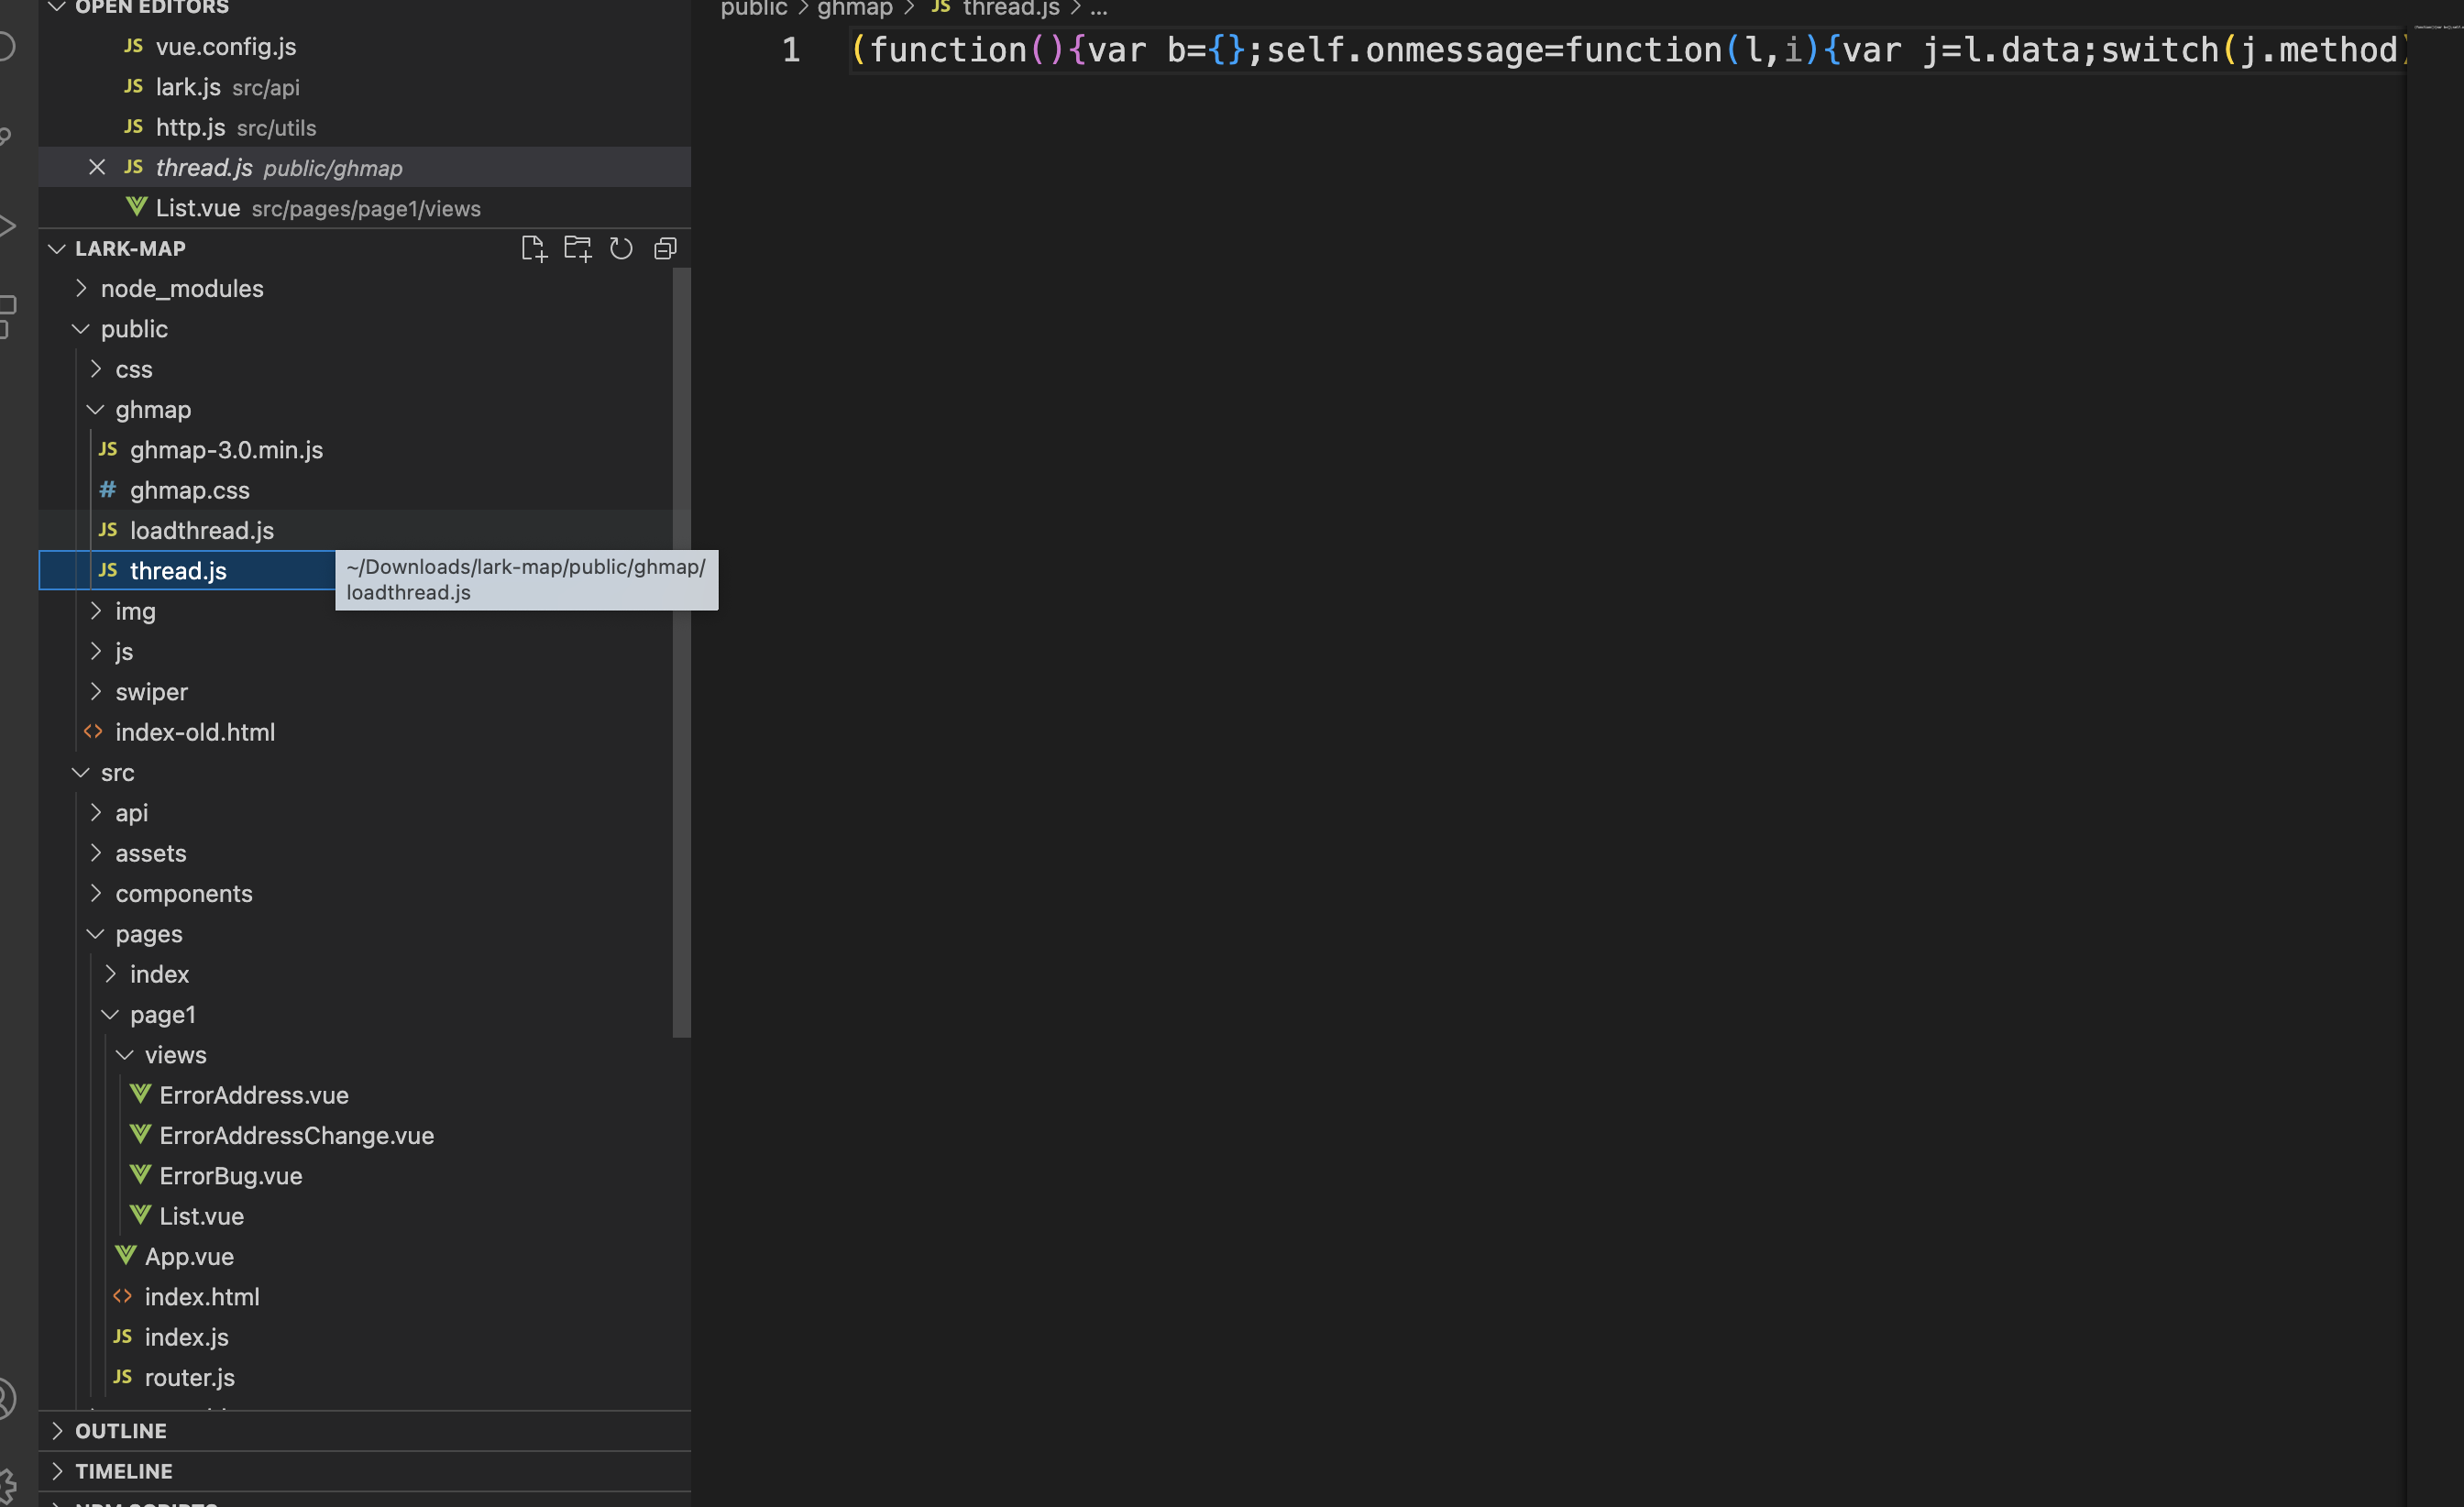Open the Manage gear icon in activity bar
This screenshot has height=1507, width=2464.
point(6,1486)
